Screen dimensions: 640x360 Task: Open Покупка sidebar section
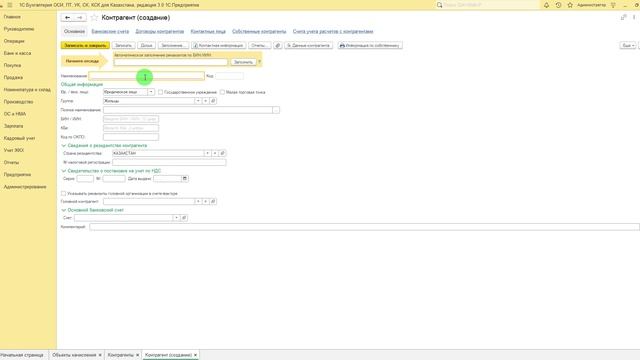(x=13, y=65)
